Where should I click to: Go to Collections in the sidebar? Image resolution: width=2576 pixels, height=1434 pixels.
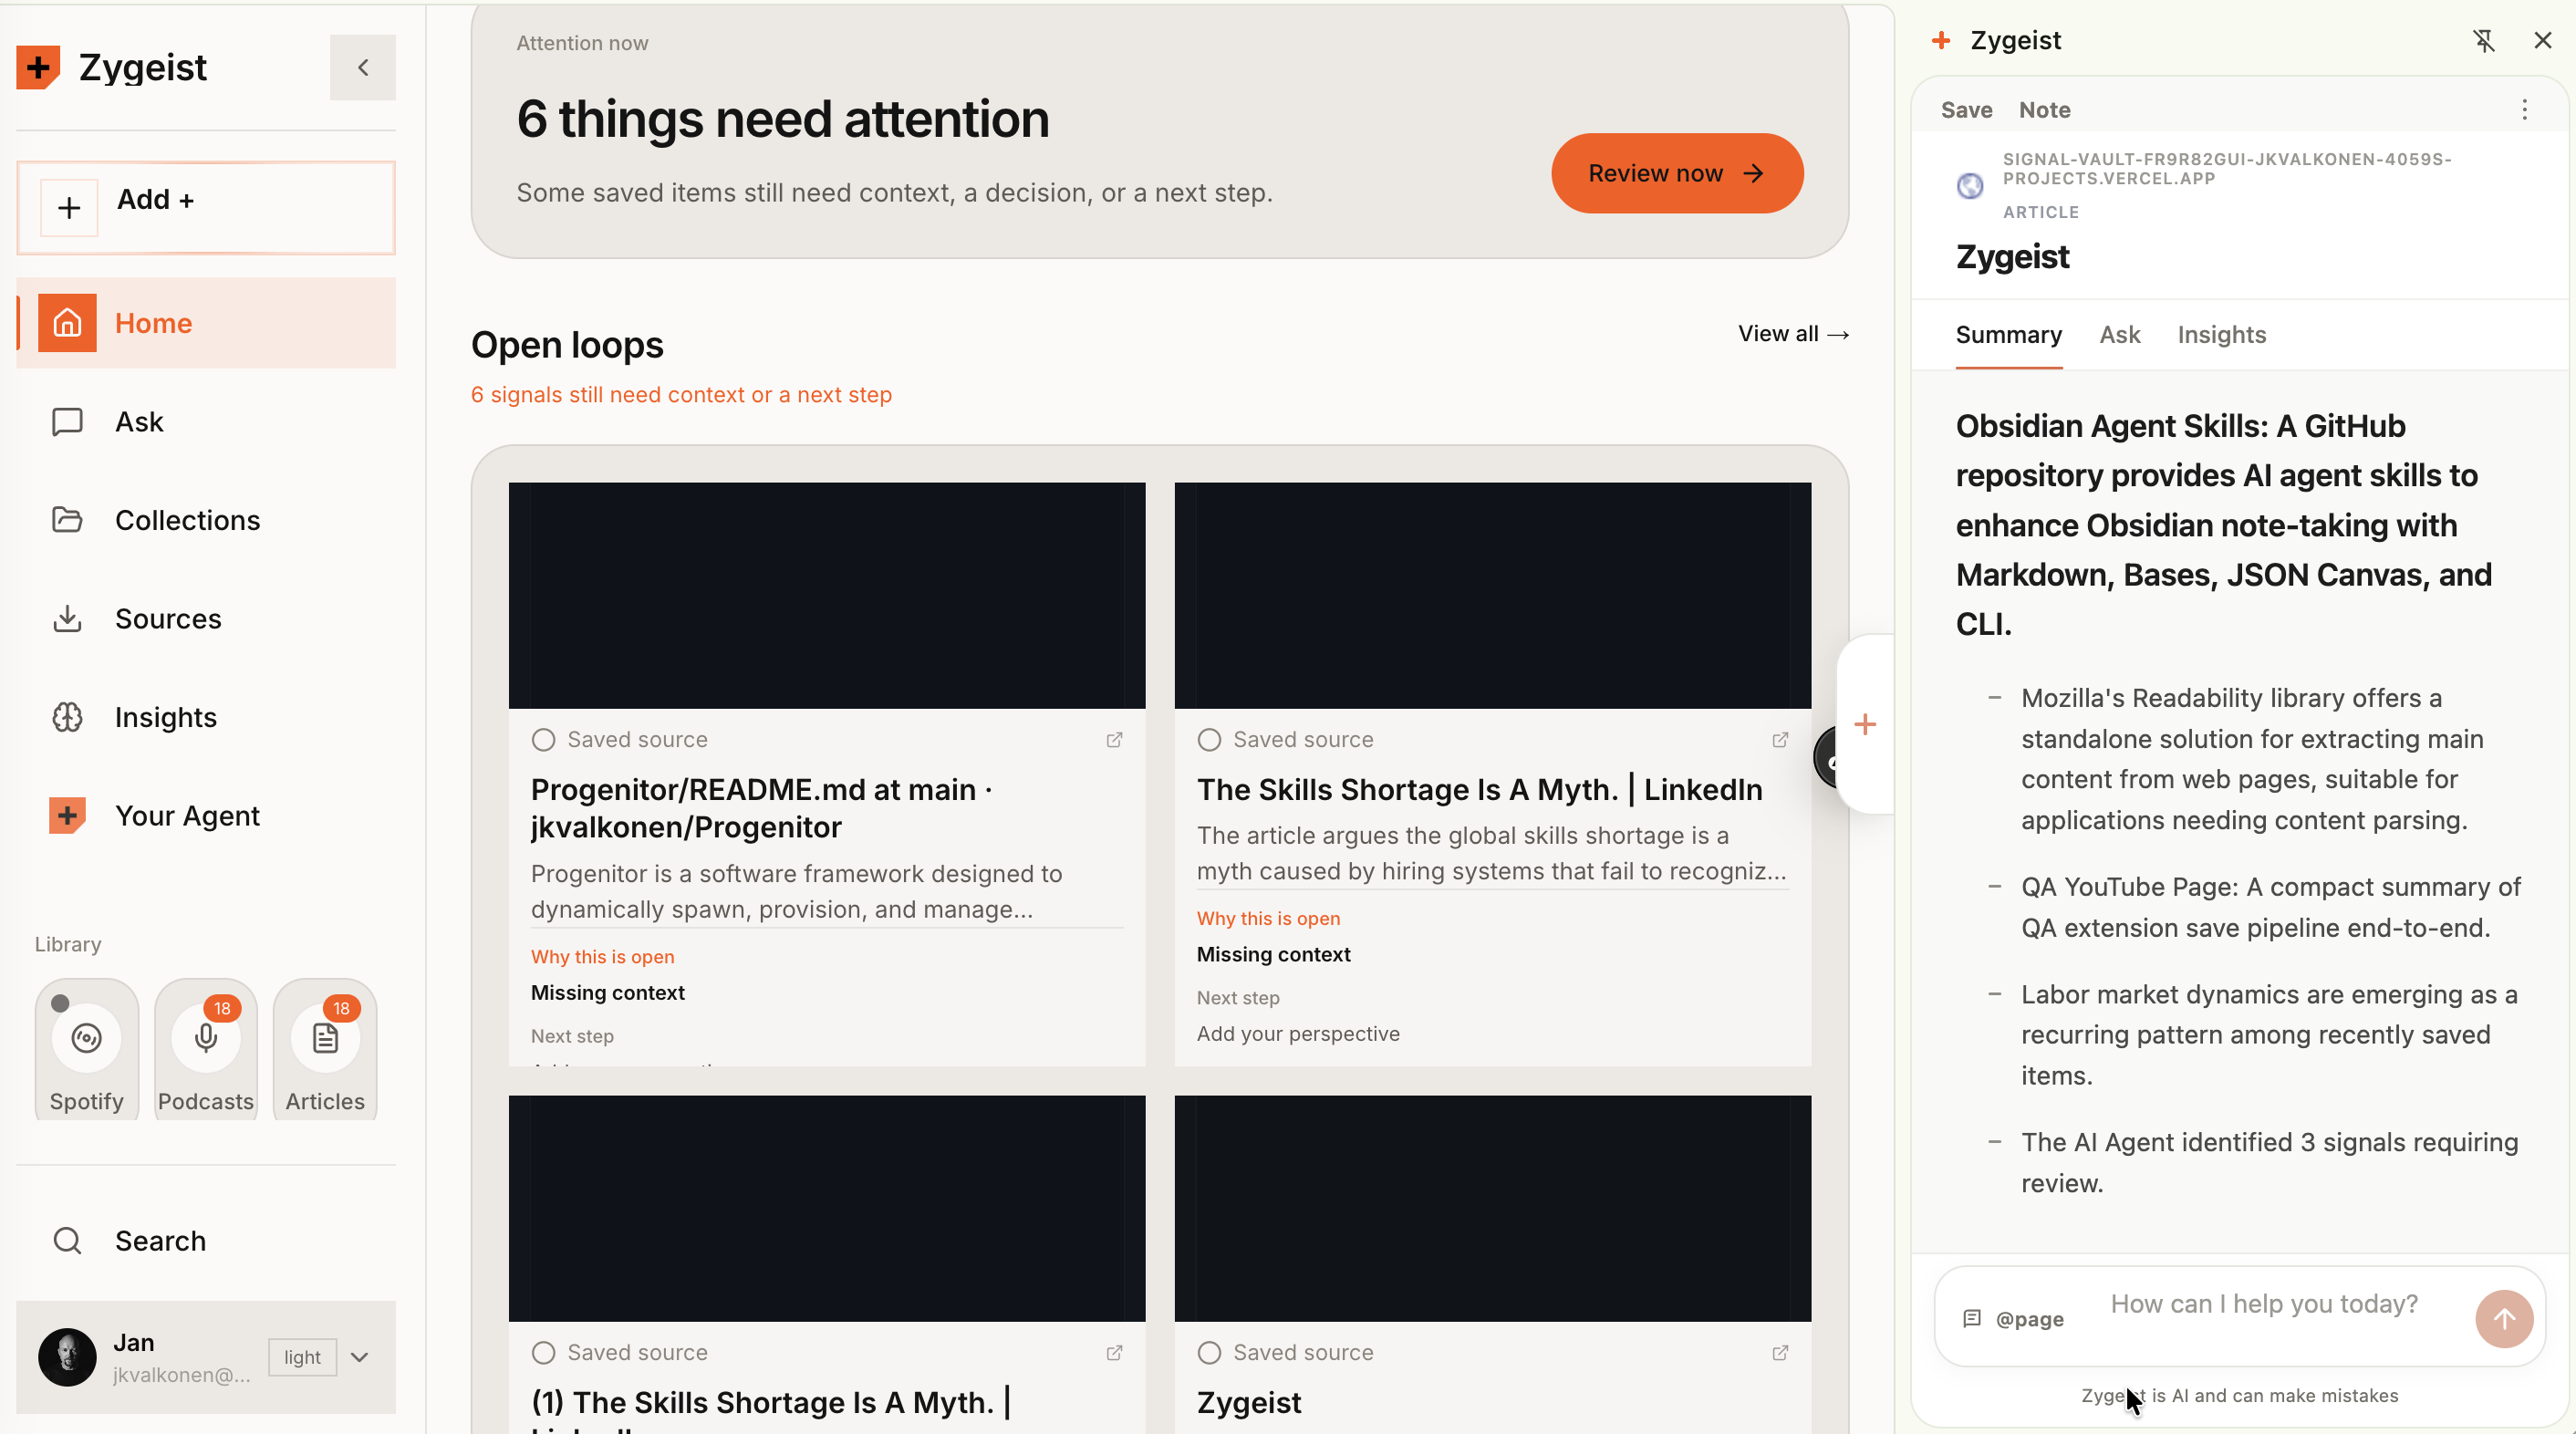206,520
